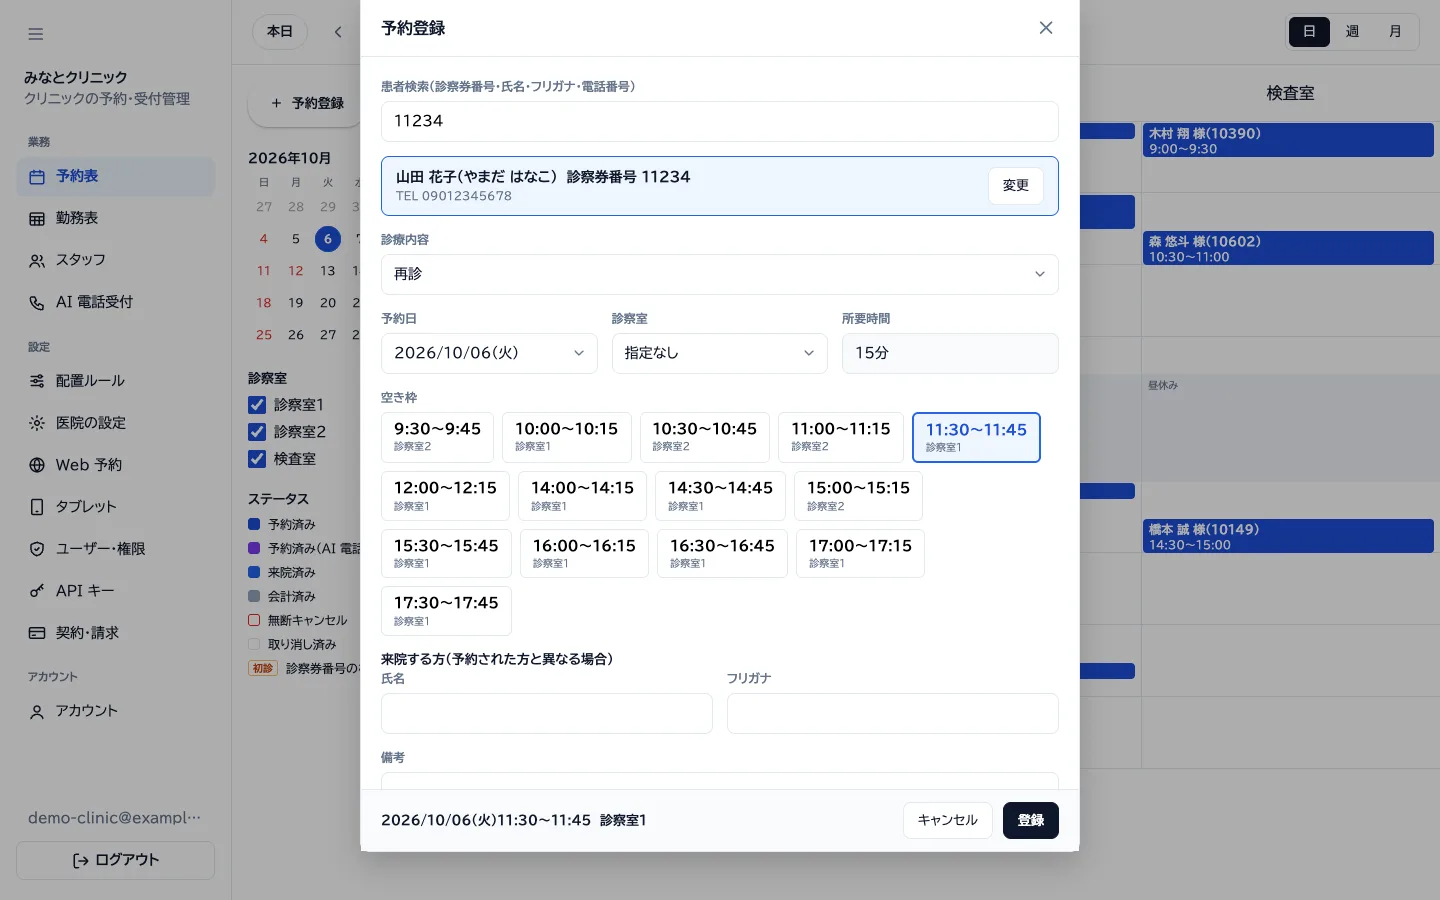Image resolution: width=1440 pixels, height=900 pixels.
Task: Click the 勤務表 table icon
Action: point(37,219)
